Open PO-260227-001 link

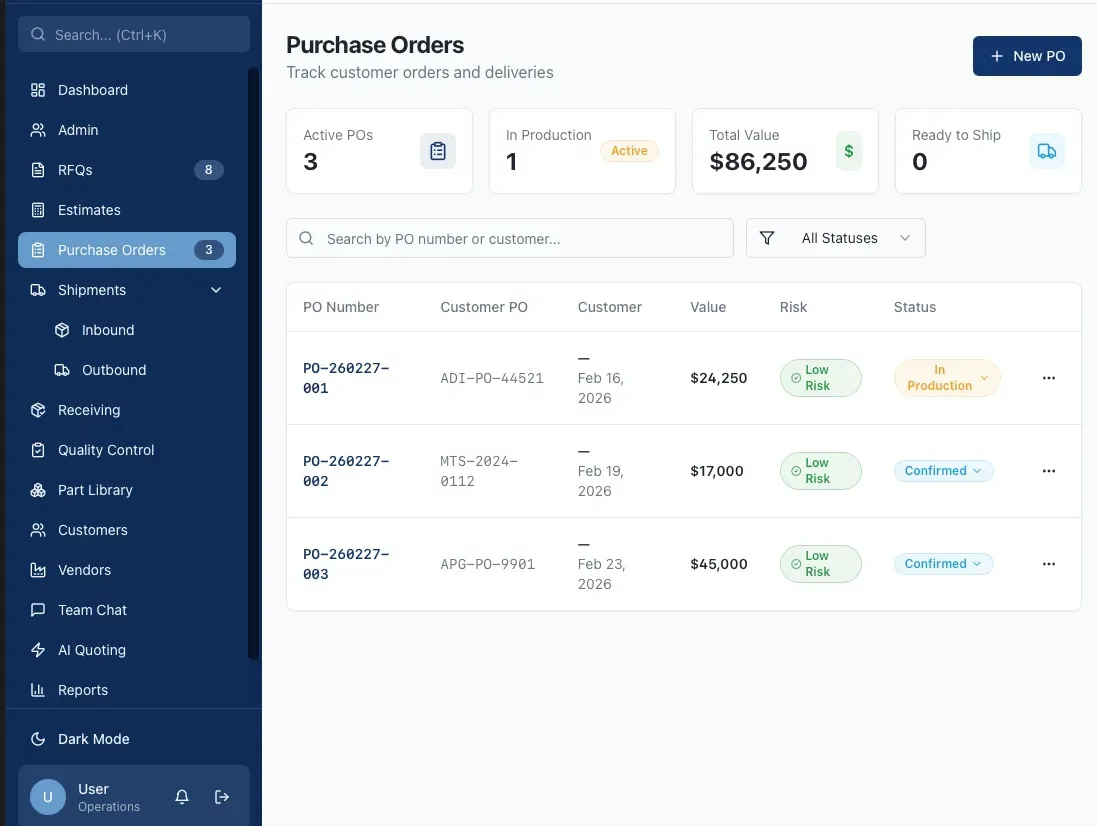(346, 378)
